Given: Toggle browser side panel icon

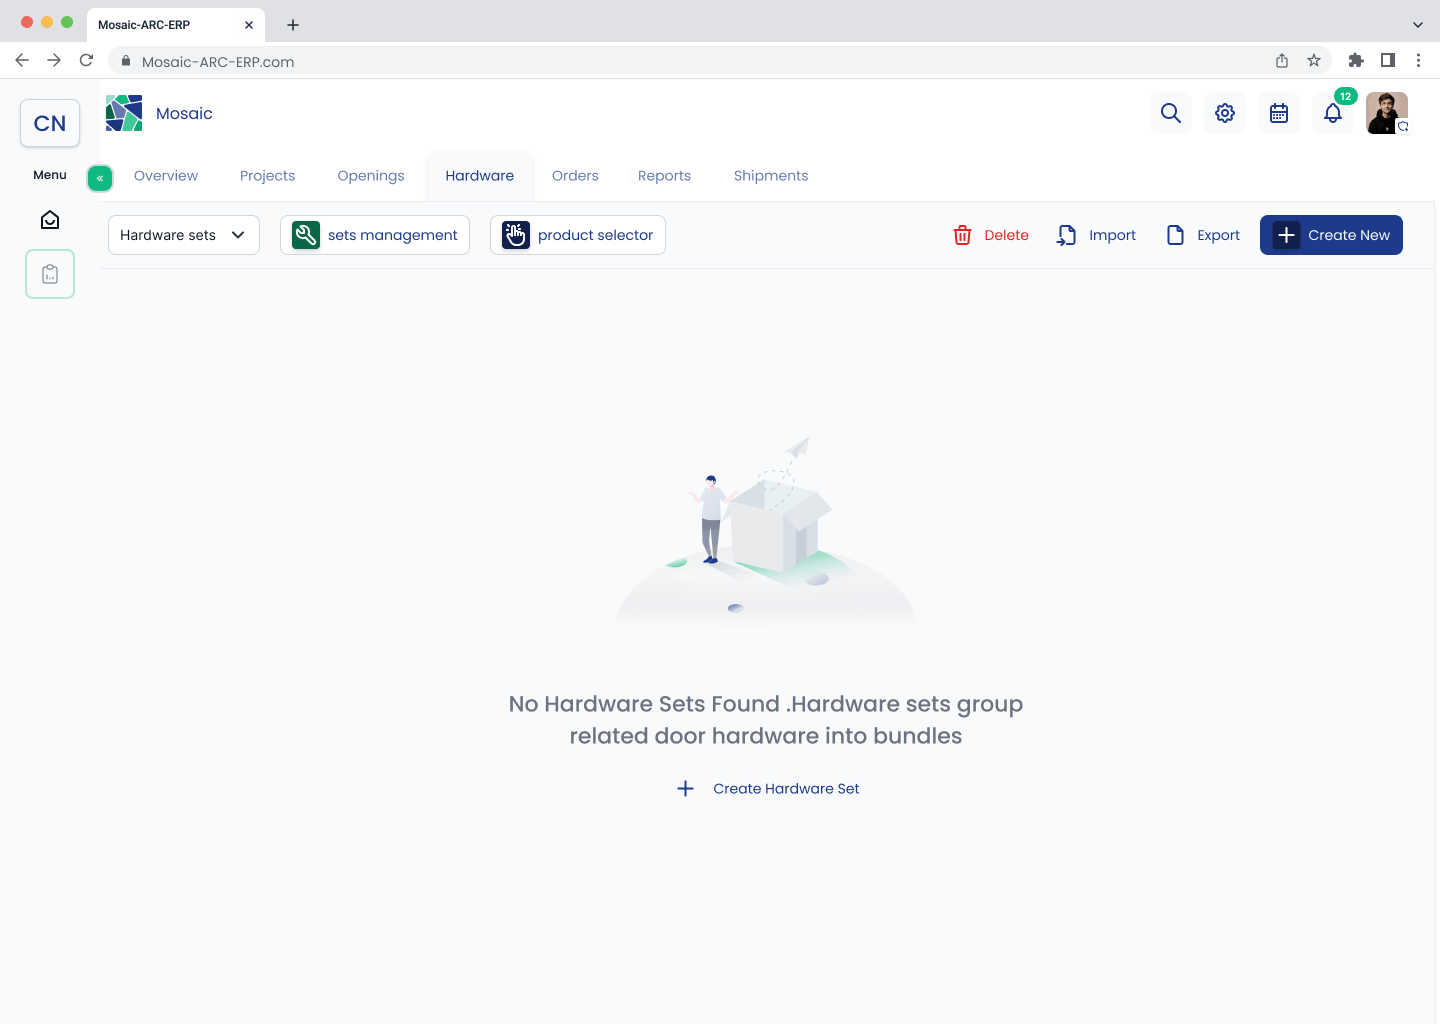Looking at the screenshot, I should (1388, 60).
